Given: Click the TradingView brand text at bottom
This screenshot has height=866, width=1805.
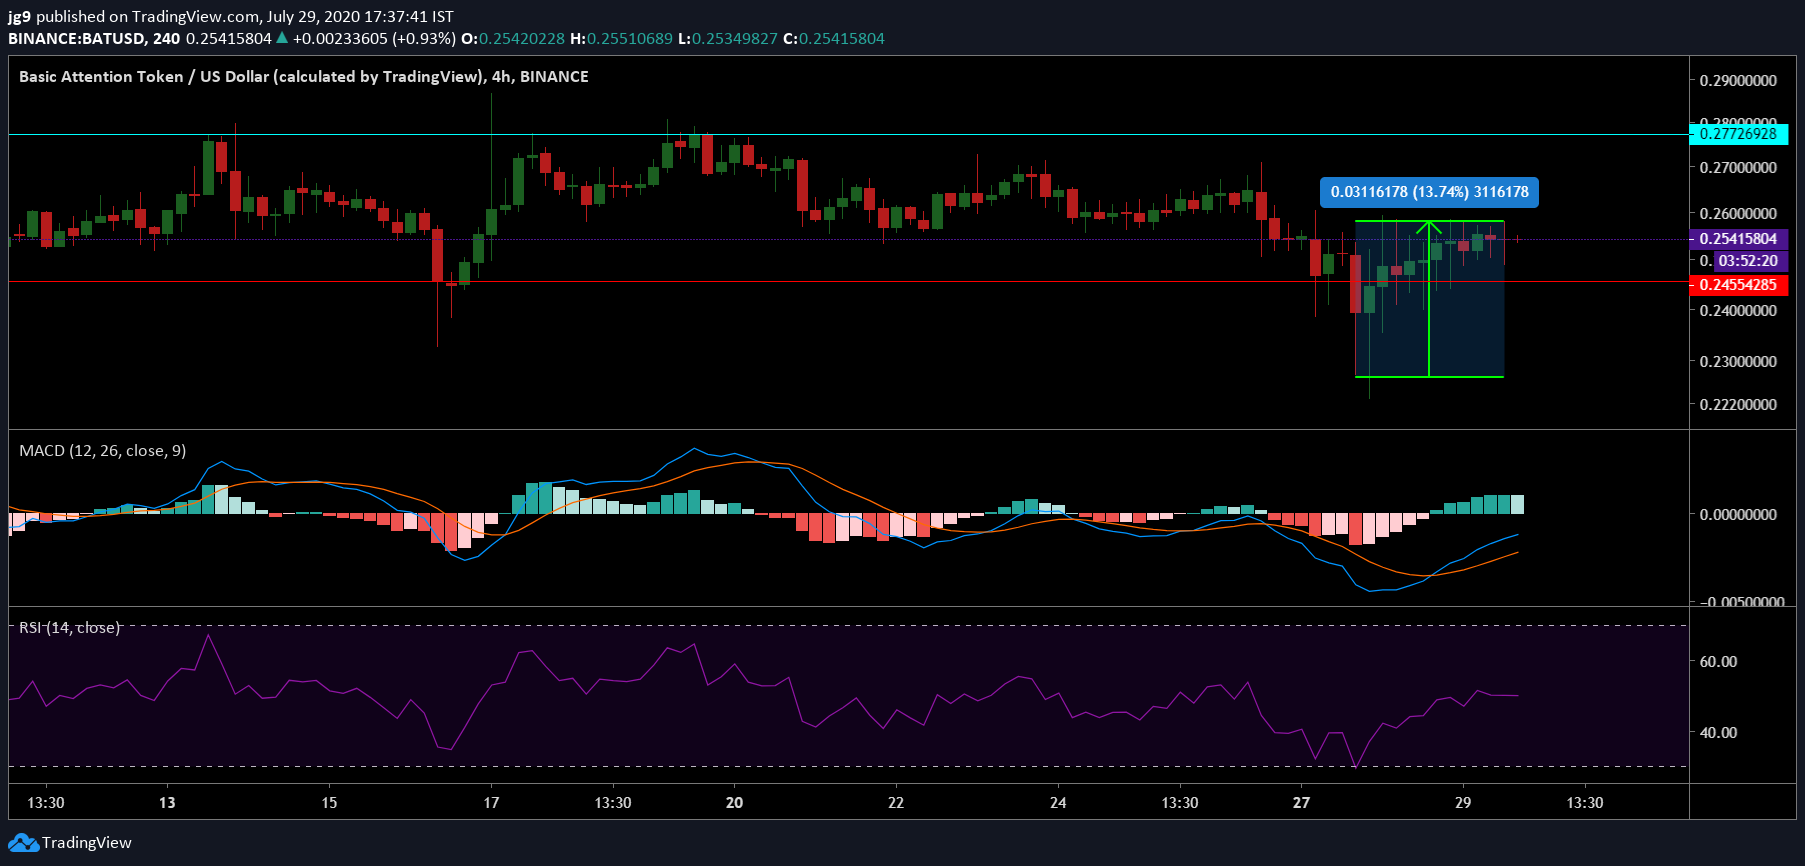Looking at the screenshot, I should click(87, 843).
